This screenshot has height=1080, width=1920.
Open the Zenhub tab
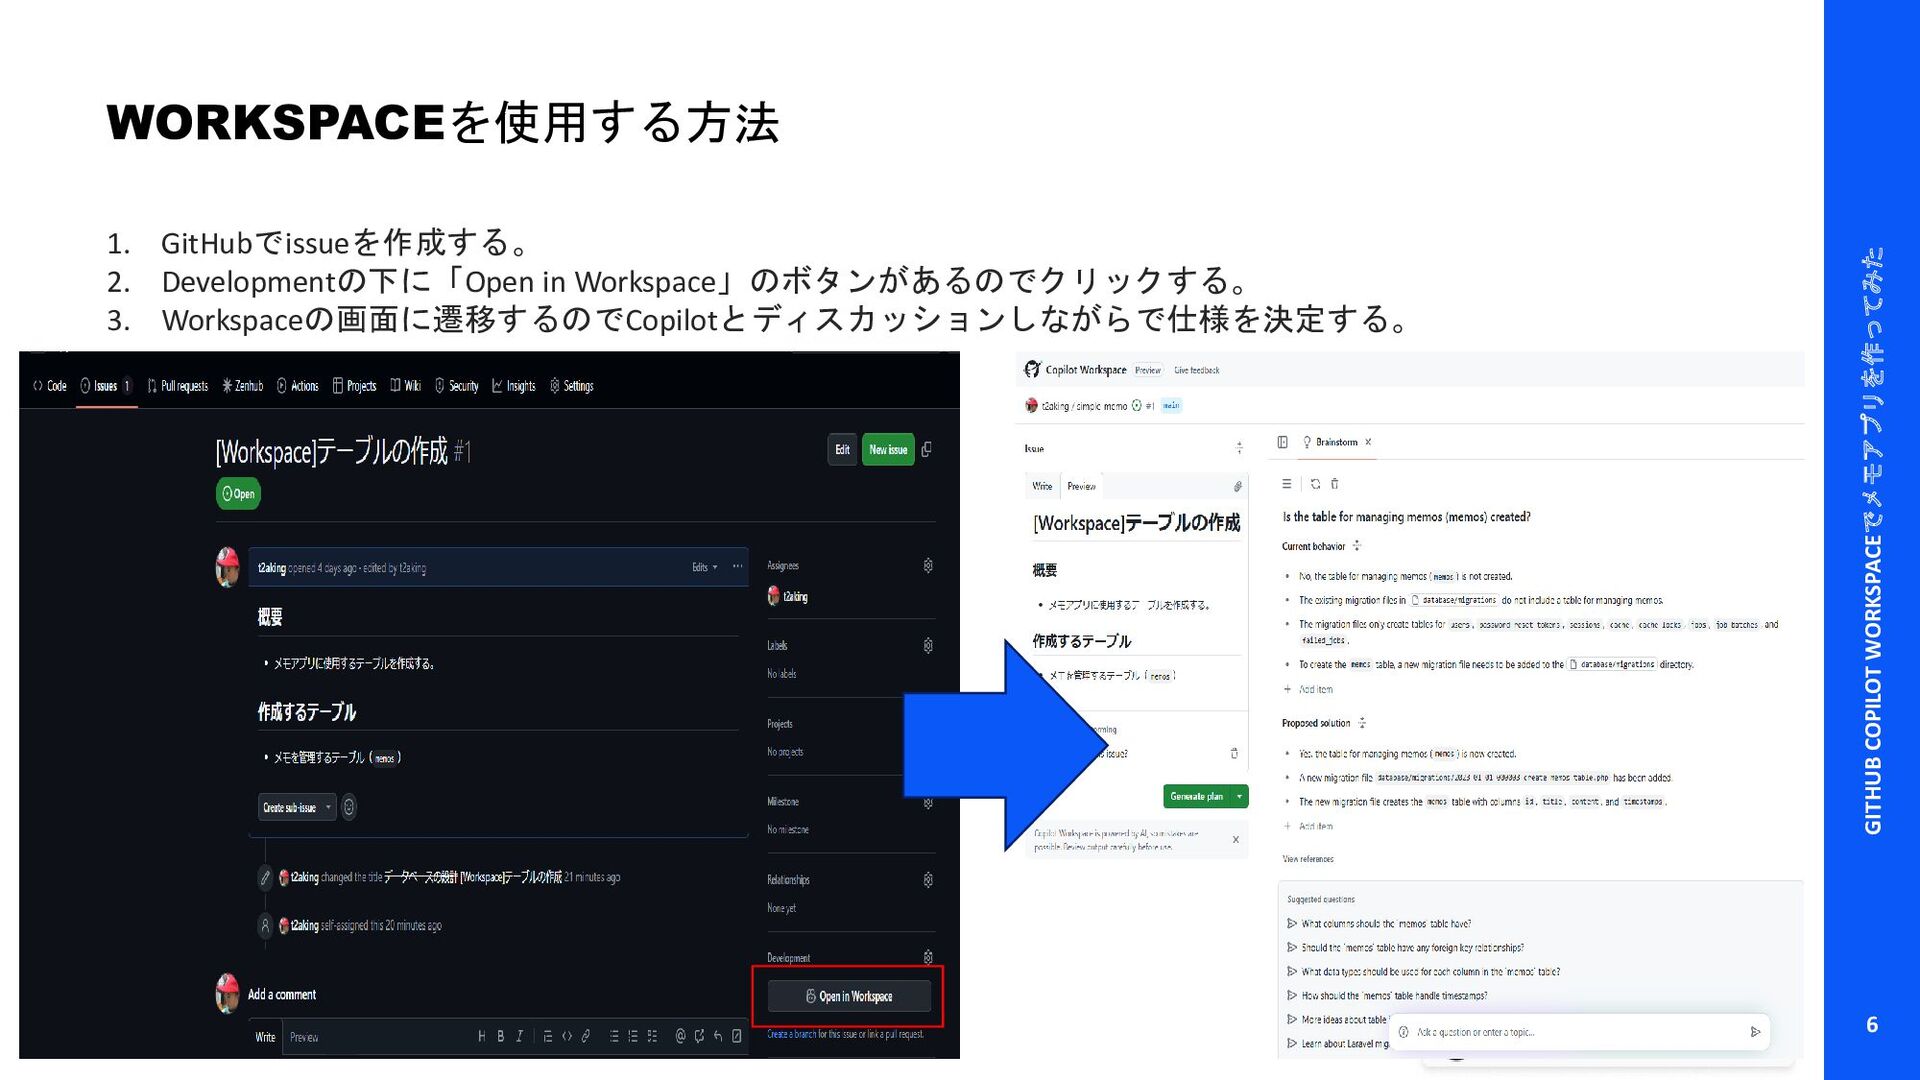pos(243,386)
